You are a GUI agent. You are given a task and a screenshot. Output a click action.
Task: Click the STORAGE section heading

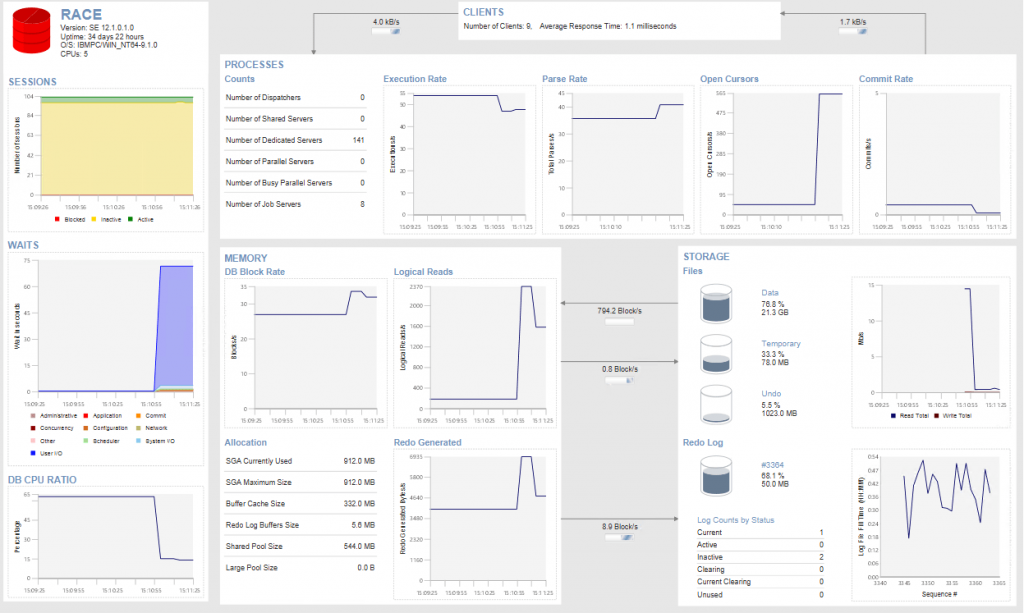pyautogui.click(x=706, y=257)
